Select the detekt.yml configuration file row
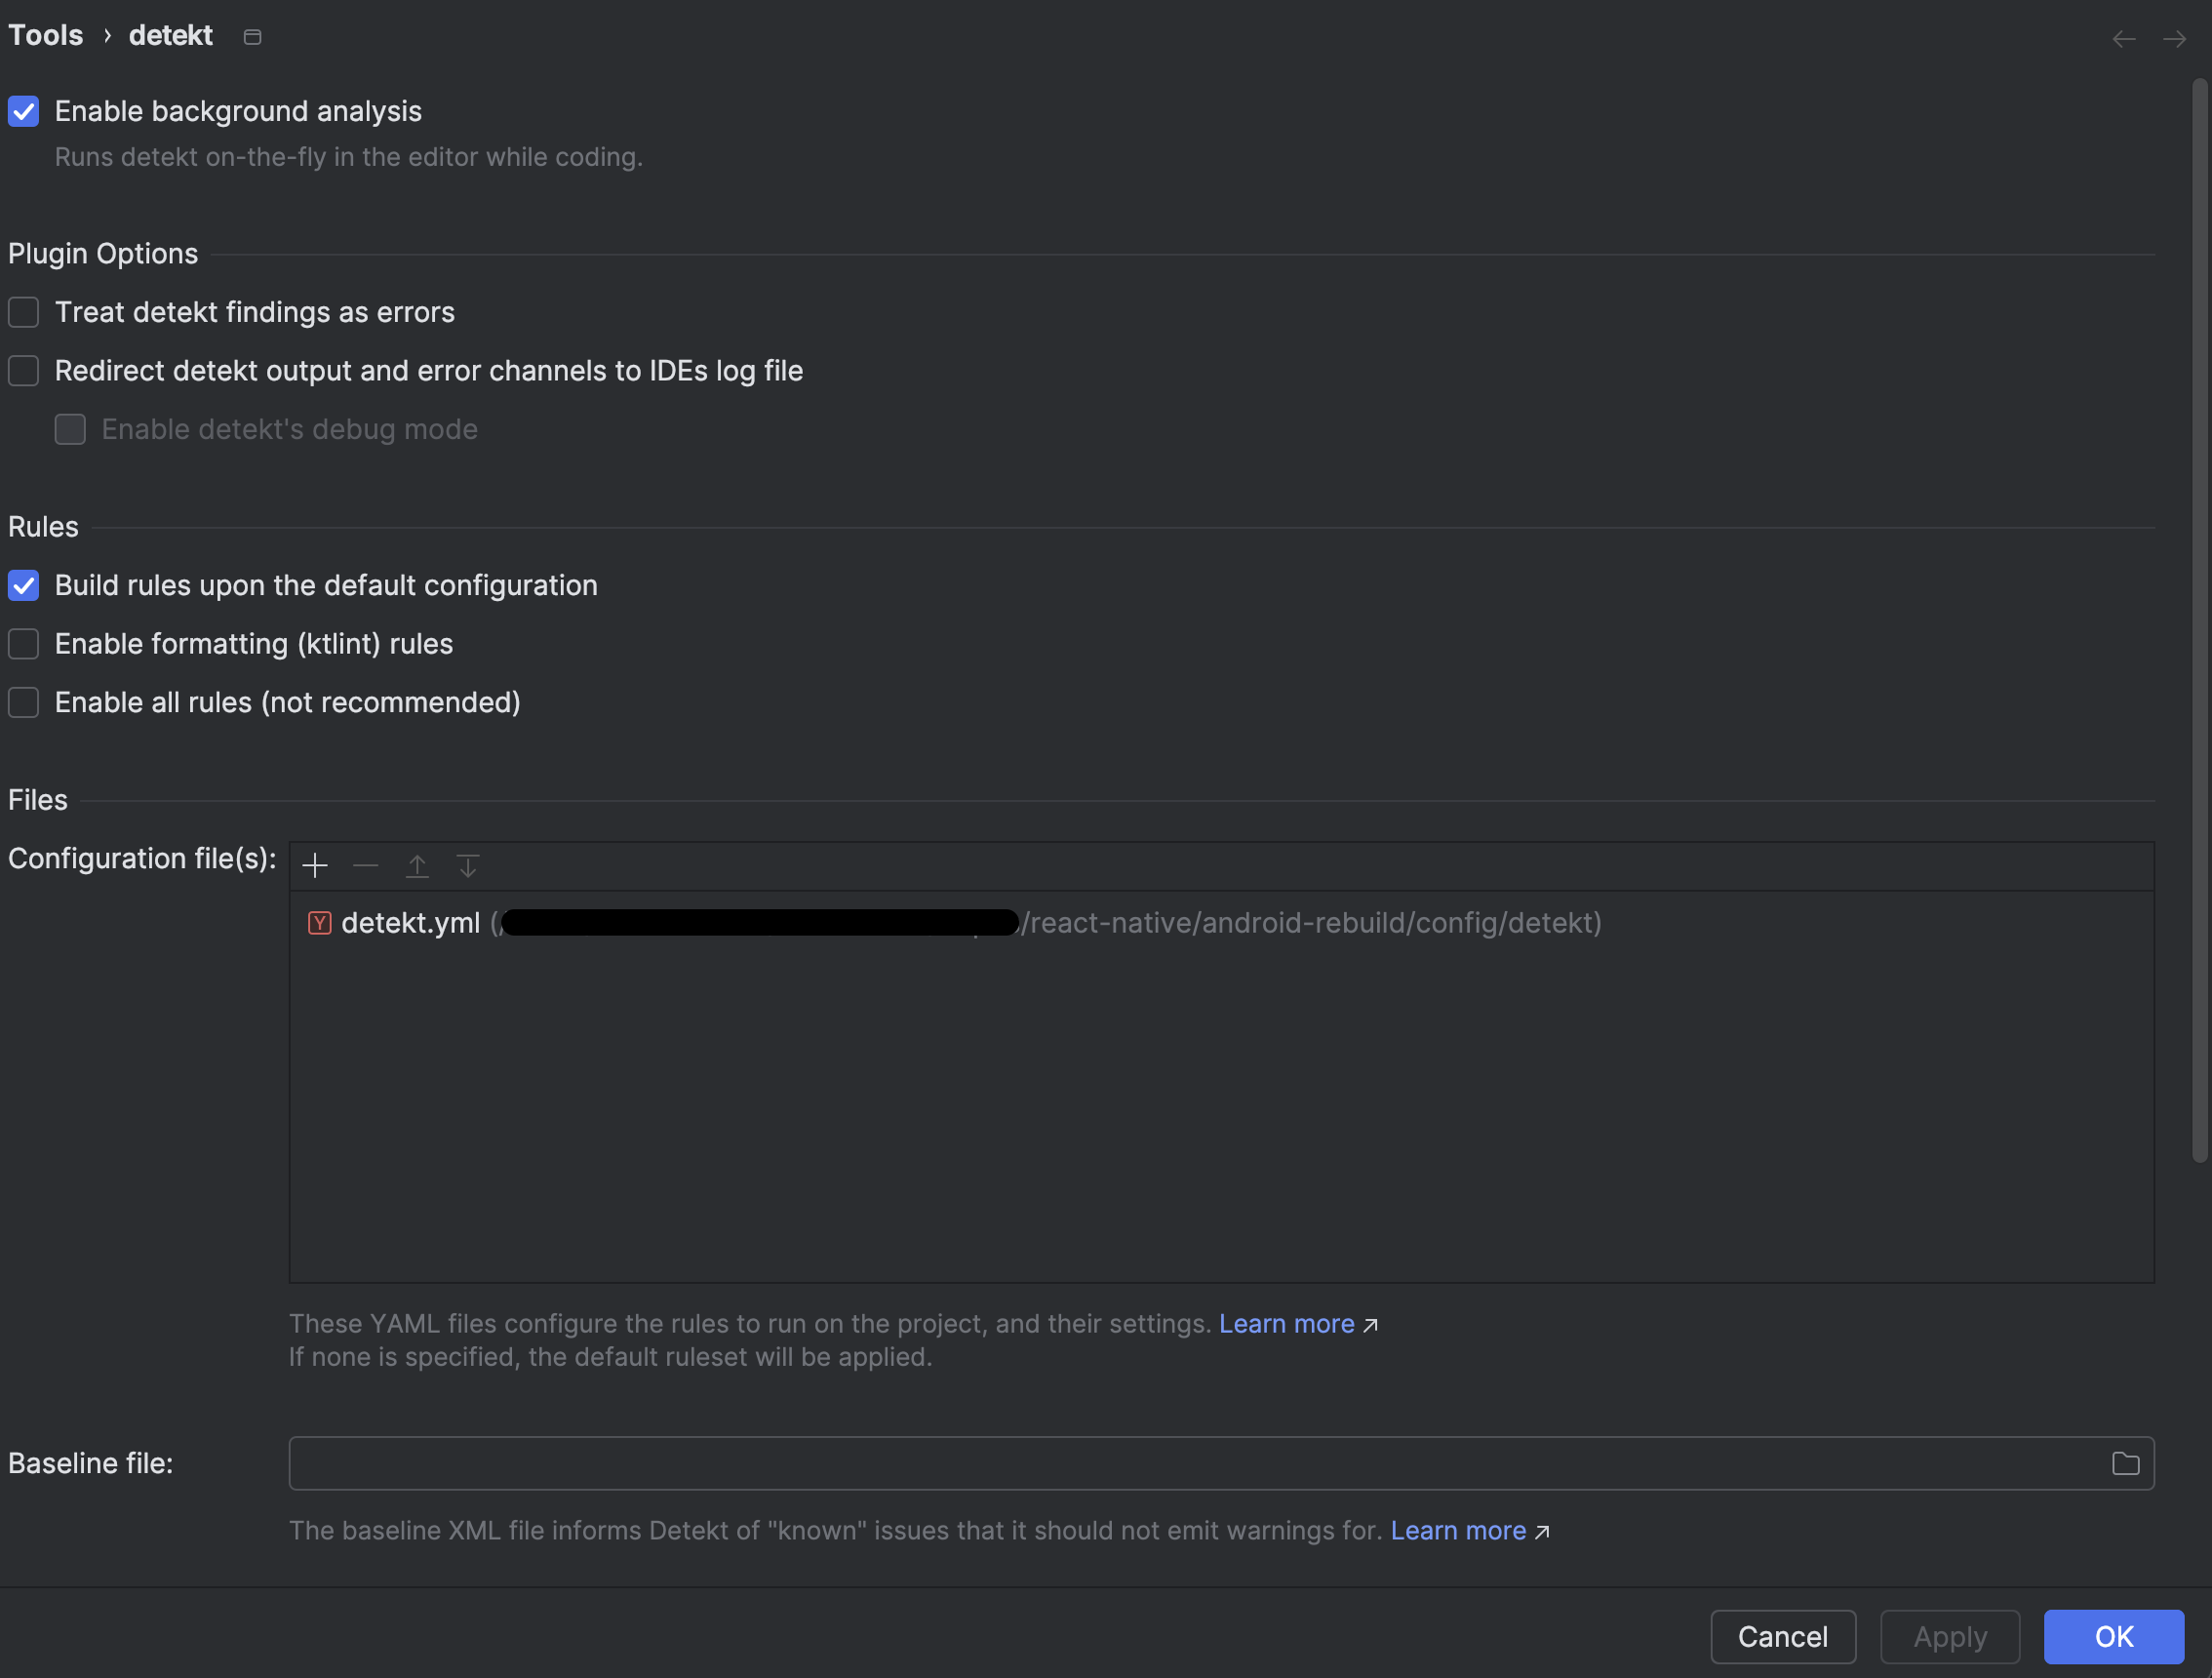 click(x=1221, y=923)
